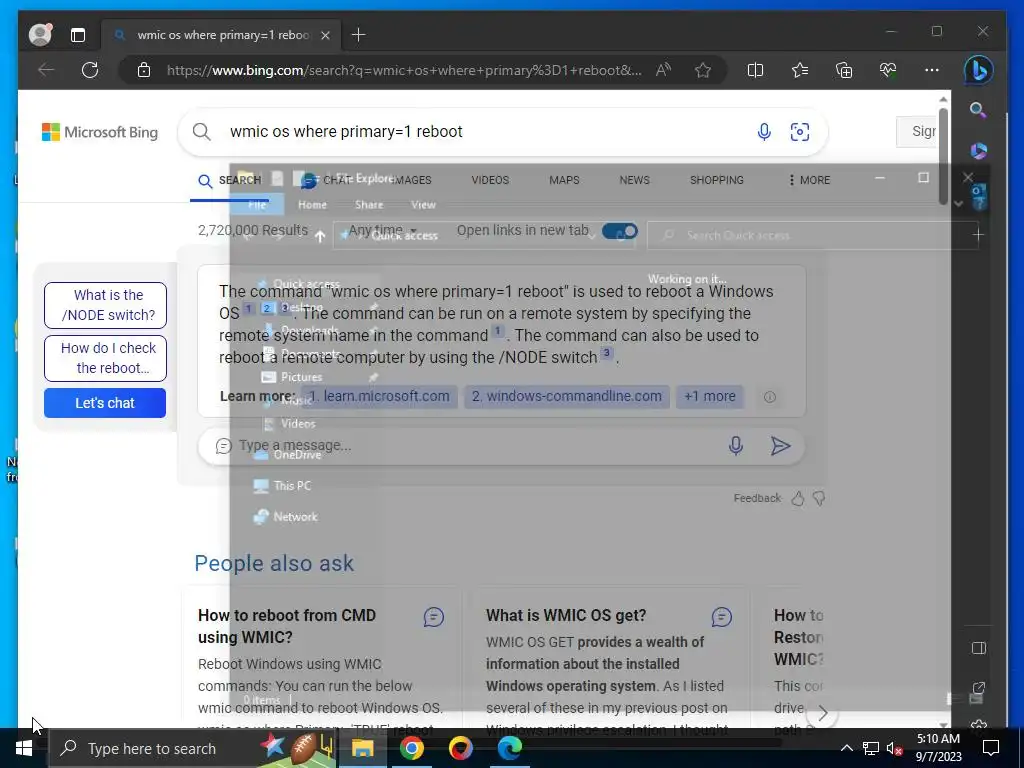Image resolution: width=1024 pixels, height=768 pixels.
Task: Open the tab actions menu icon
Action: point(78,35)
